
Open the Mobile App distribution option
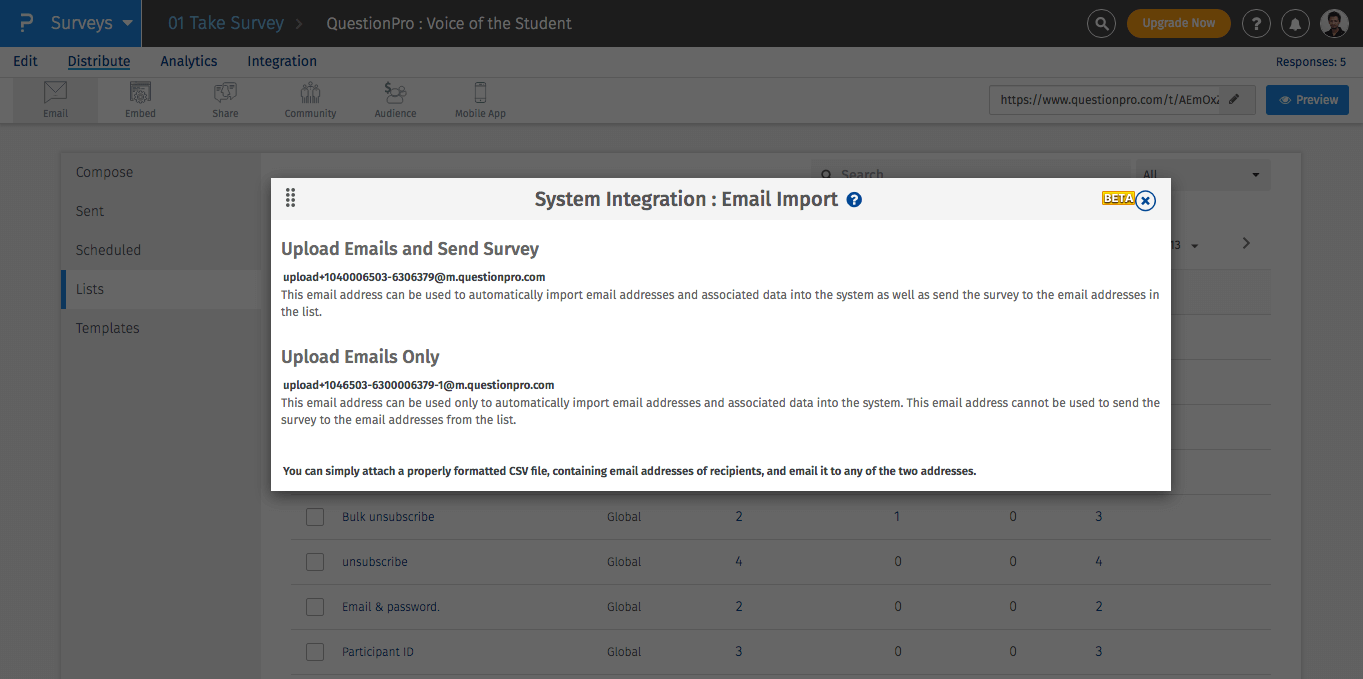(x=480, y=99)
